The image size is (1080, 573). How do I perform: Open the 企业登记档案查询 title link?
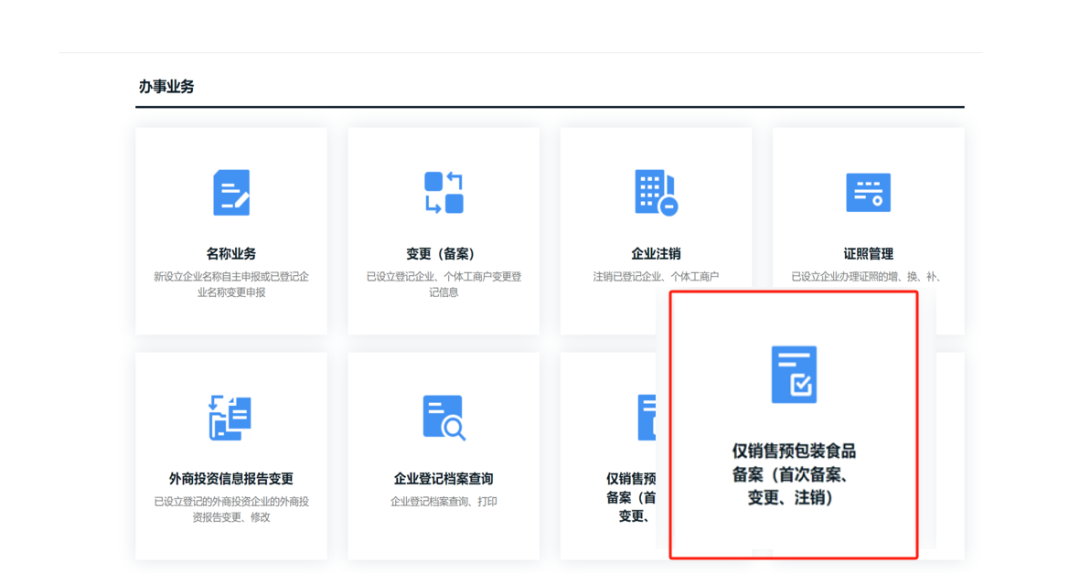pyautogui.click(x=443, y=479)
